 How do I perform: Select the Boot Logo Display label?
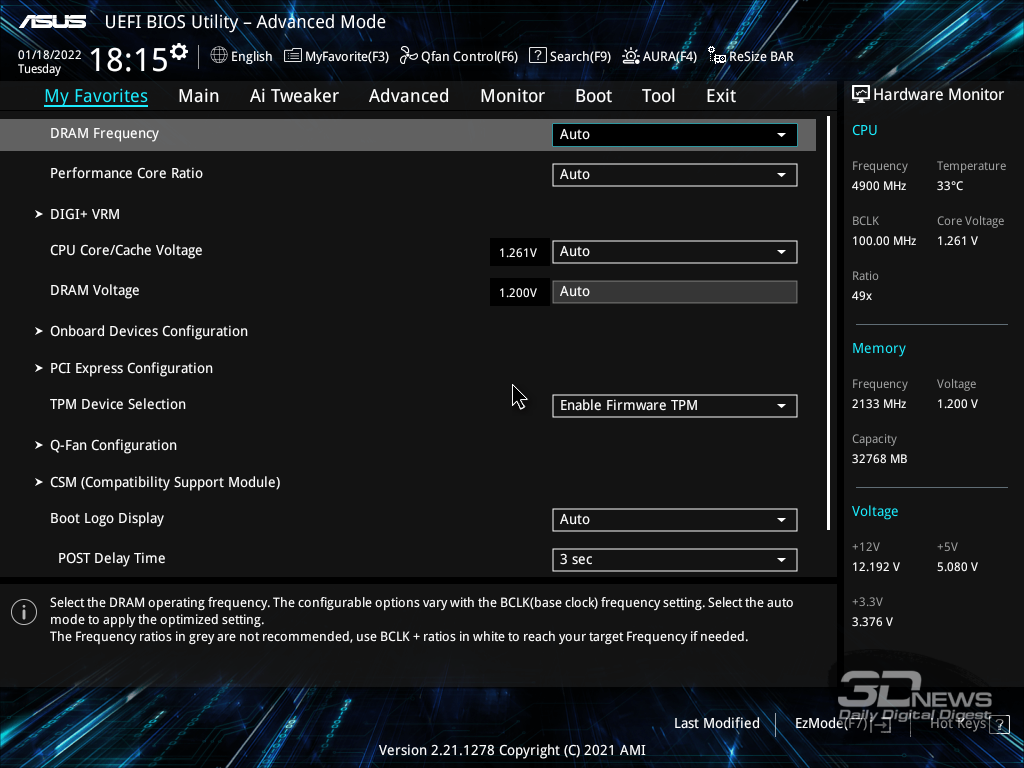107,519
